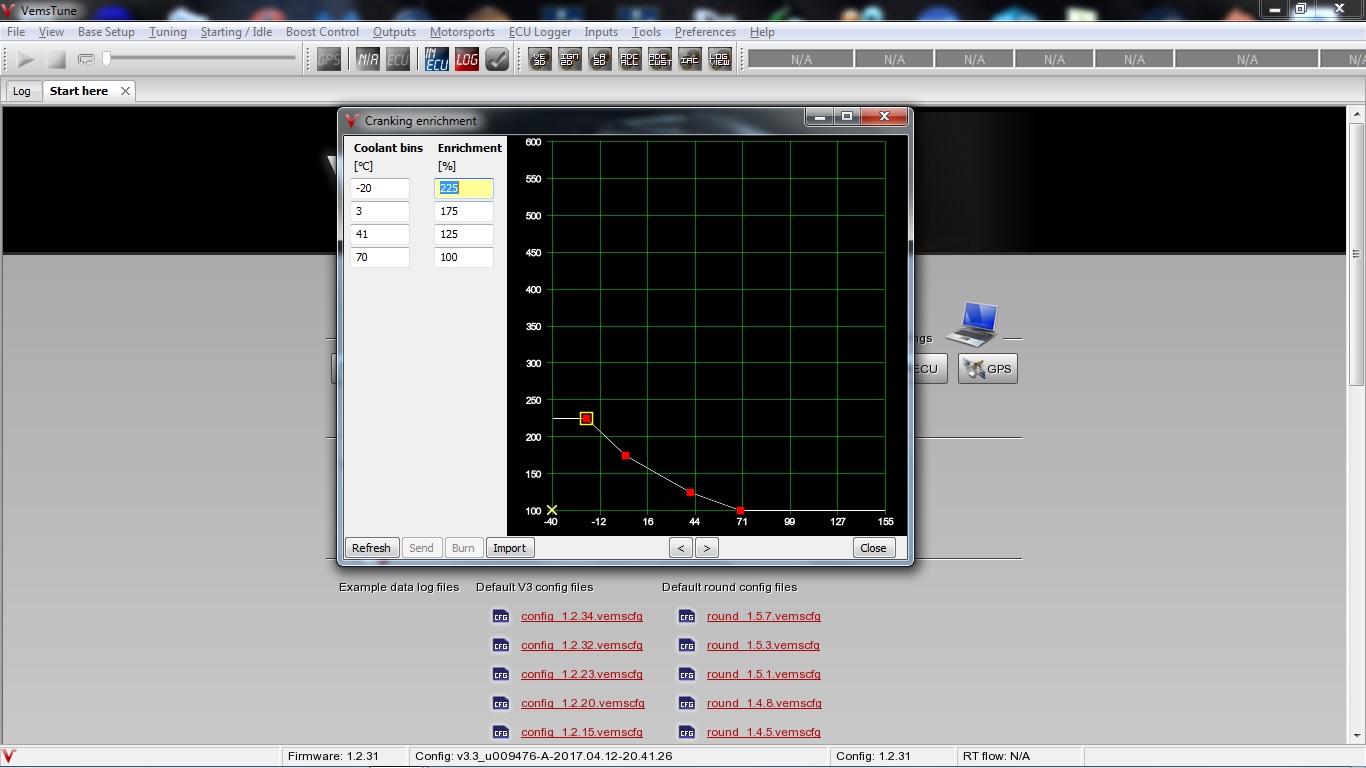Open the LOG VIEW toolbar icon
1366x768 pixels.
point(720,60)
